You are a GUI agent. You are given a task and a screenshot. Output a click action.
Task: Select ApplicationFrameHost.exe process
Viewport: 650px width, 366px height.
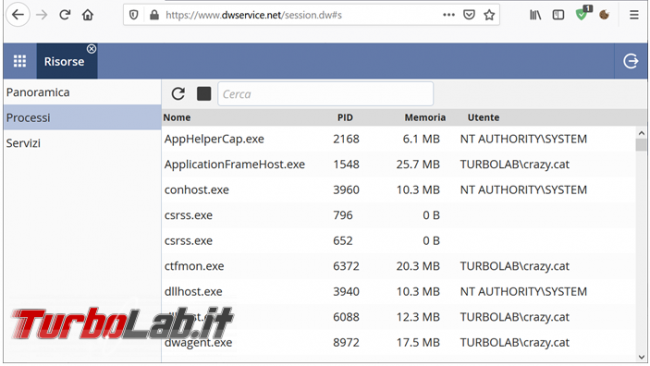pyautogui.click(x=398, y=164)
